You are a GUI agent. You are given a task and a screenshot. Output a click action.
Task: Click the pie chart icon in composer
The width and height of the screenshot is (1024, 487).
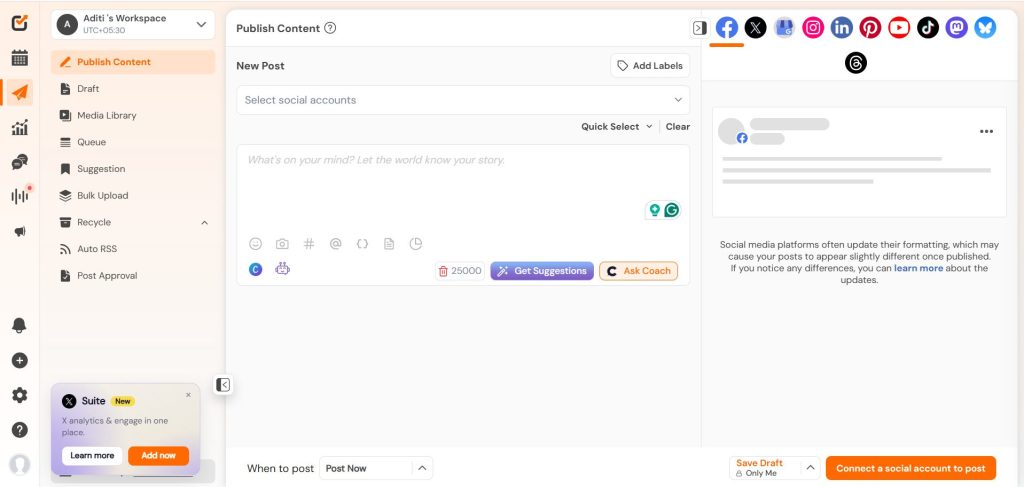(416, 244)
